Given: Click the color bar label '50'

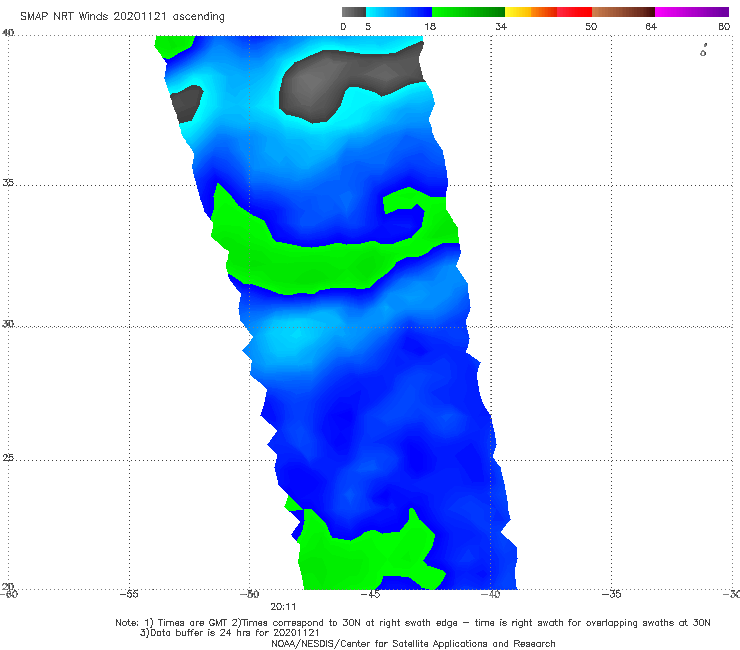Looking at the screenshot, I should (591, 26).
